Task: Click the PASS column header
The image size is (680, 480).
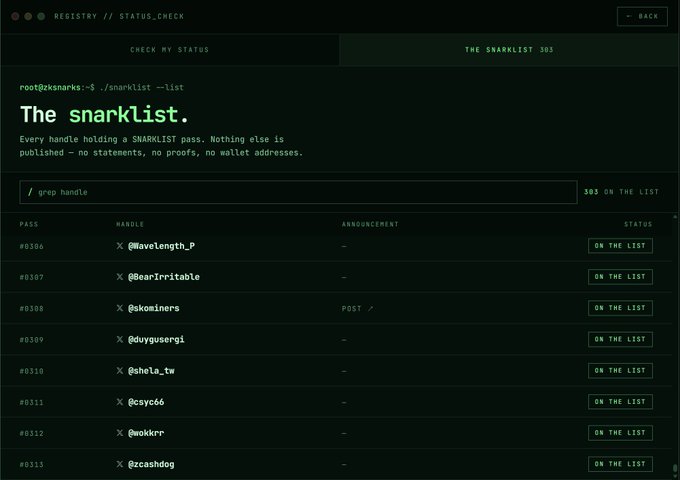Action: pos(29,224)
